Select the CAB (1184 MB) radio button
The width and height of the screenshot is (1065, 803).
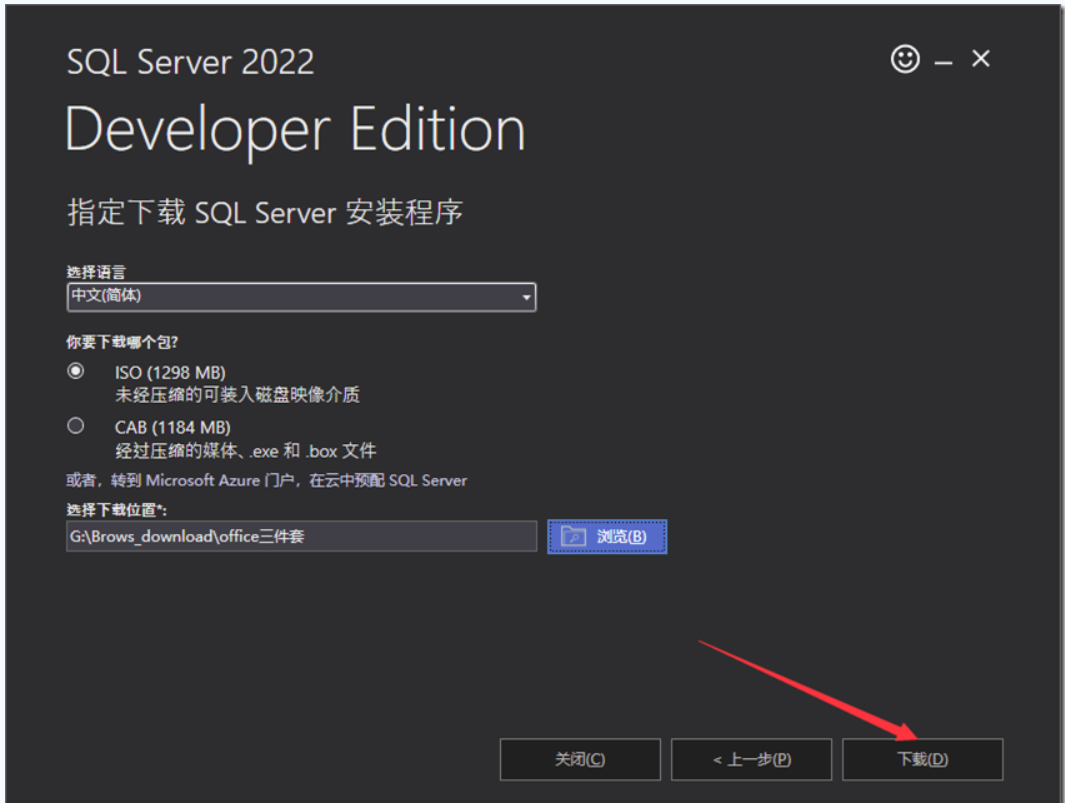pyautogui.click(x=75, y=426)
